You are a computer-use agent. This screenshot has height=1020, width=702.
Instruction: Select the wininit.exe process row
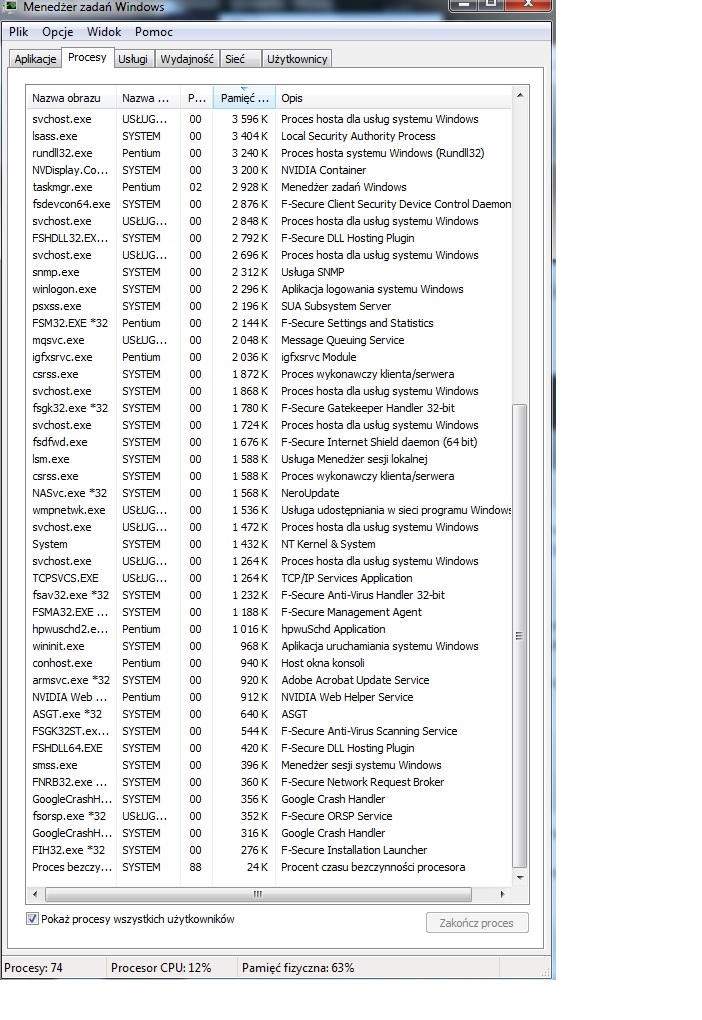pyautogui.click(x=269, y=646)
